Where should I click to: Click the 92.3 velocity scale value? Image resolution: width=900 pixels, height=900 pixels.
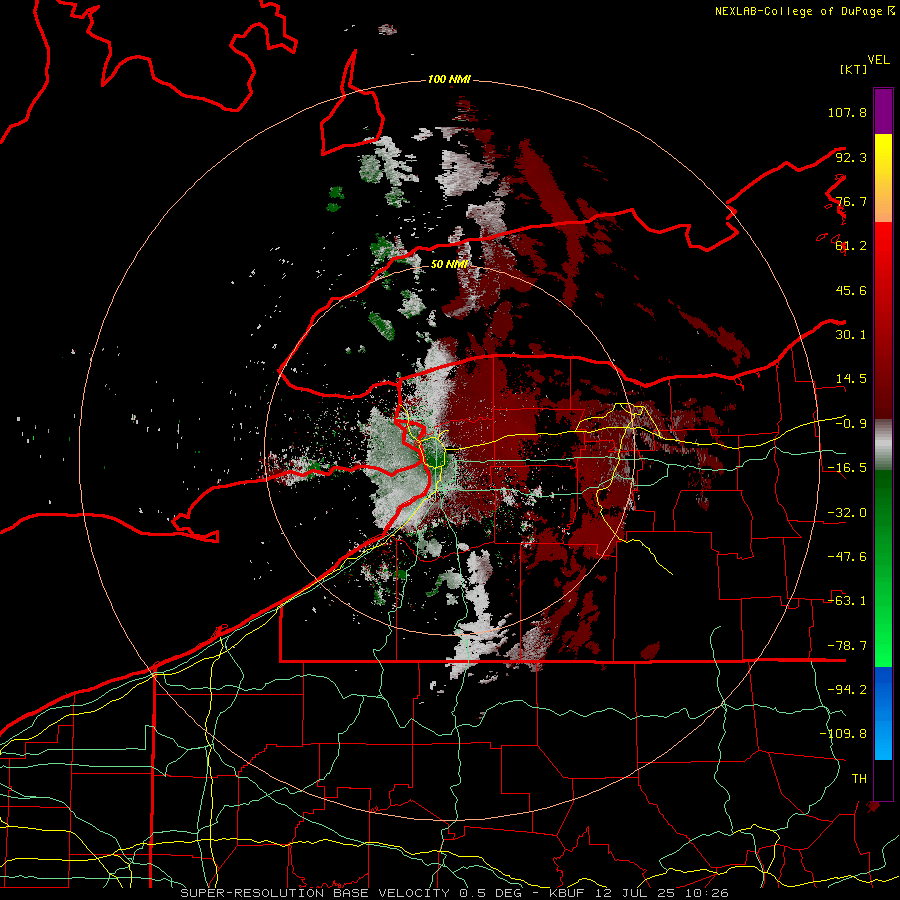click(851, 157)
